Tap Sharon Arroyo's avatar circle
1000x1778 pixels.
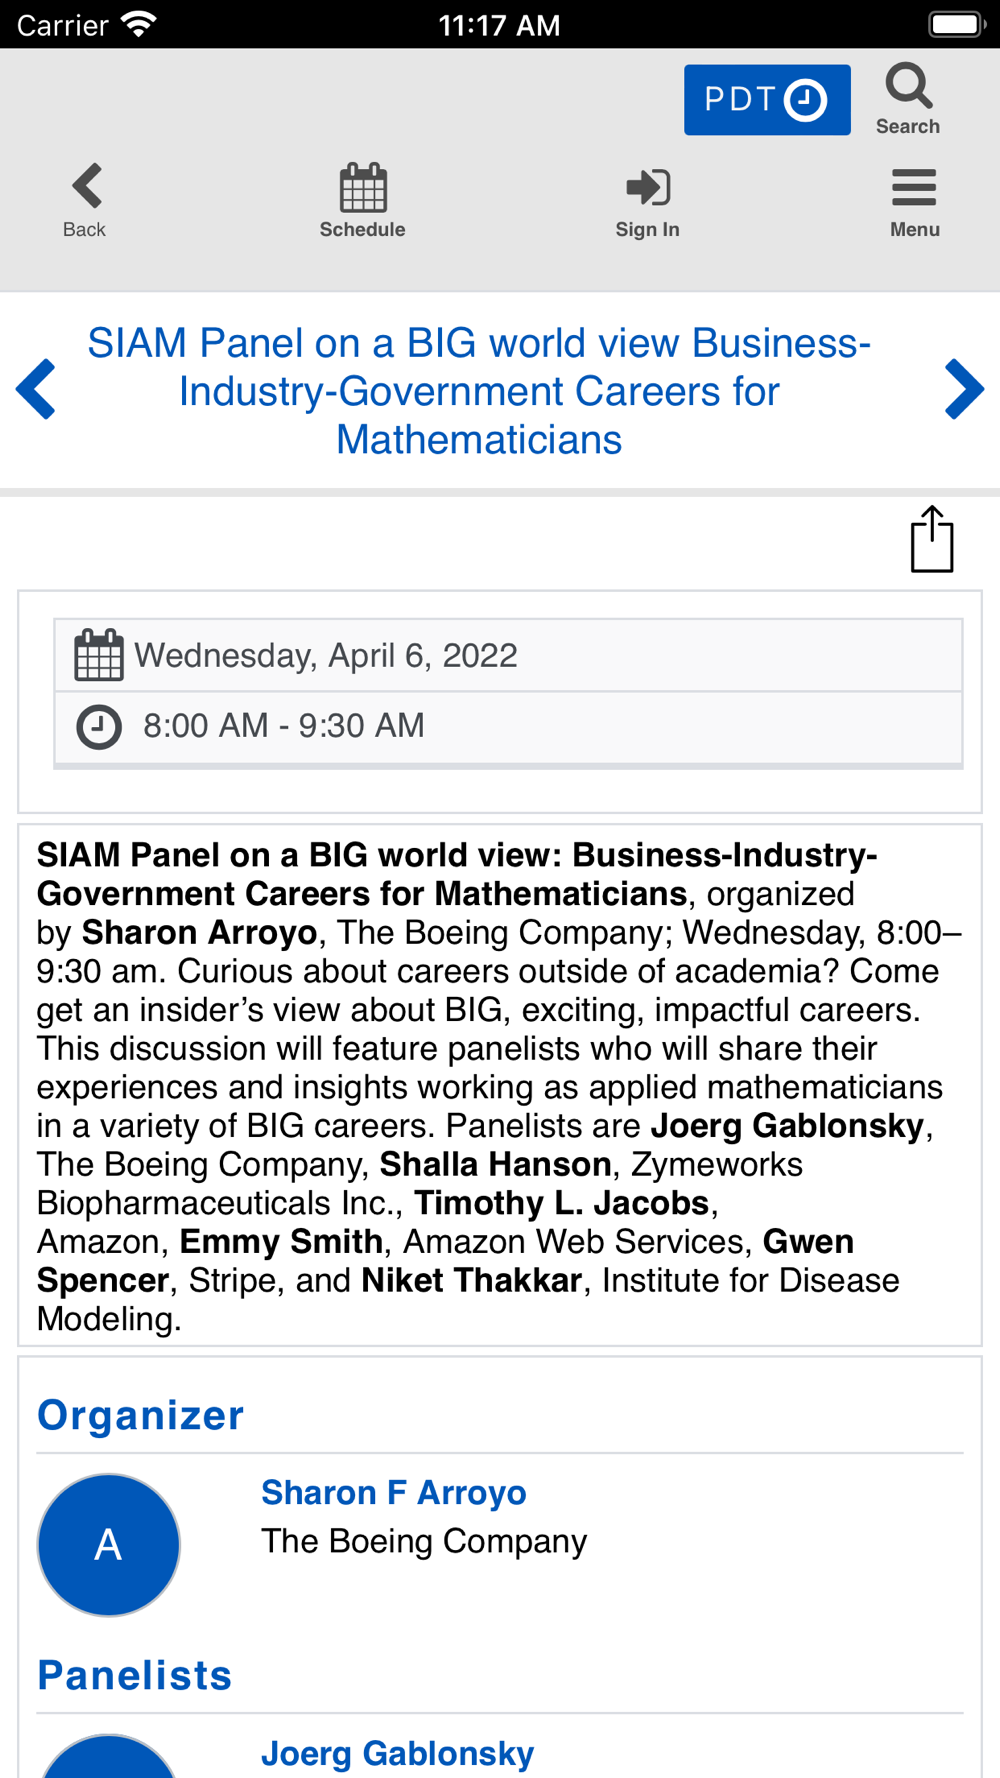(x=109, y=1545)
